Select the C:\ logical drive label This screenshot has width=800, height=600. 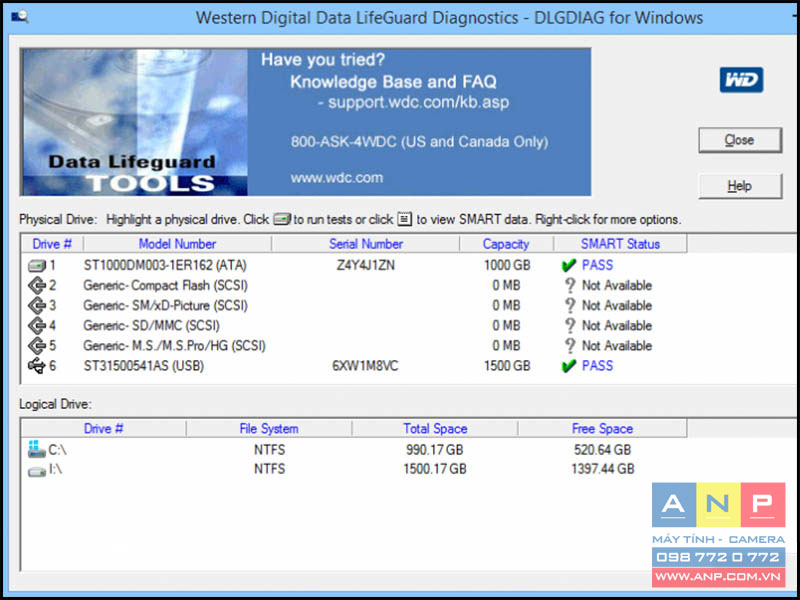[57, 450]
